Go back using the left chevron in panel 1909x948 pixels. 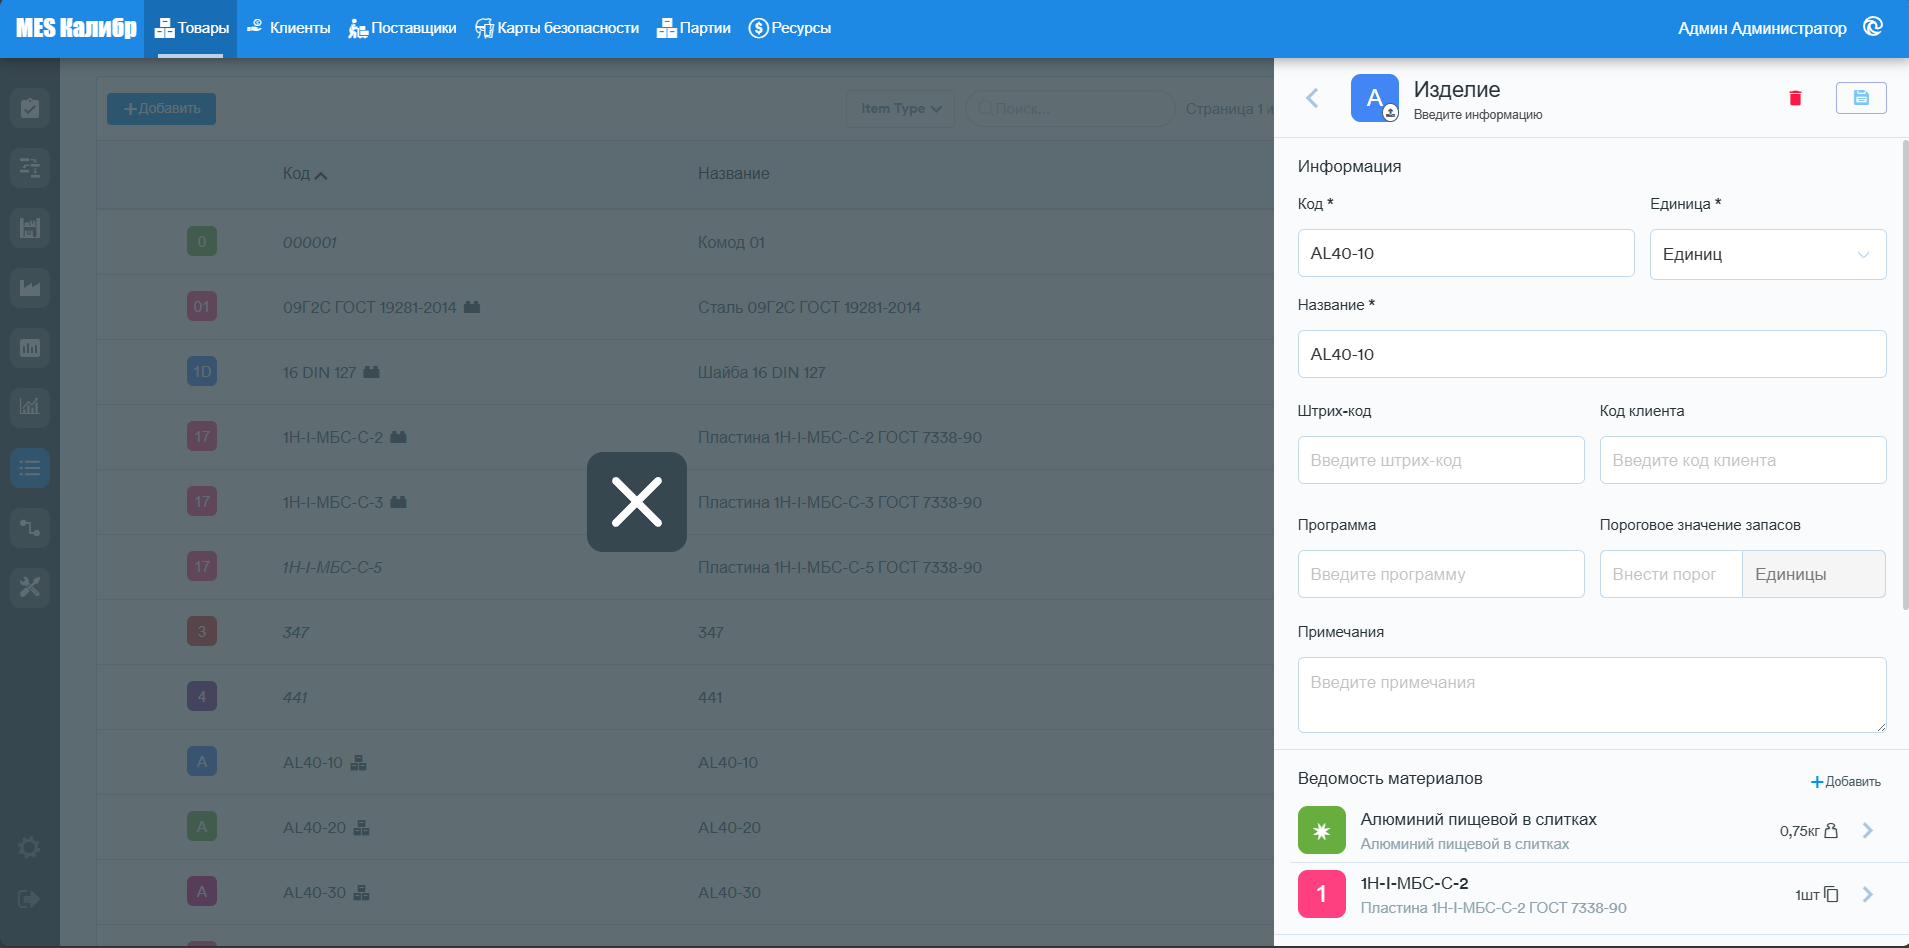click(1312, 98)
